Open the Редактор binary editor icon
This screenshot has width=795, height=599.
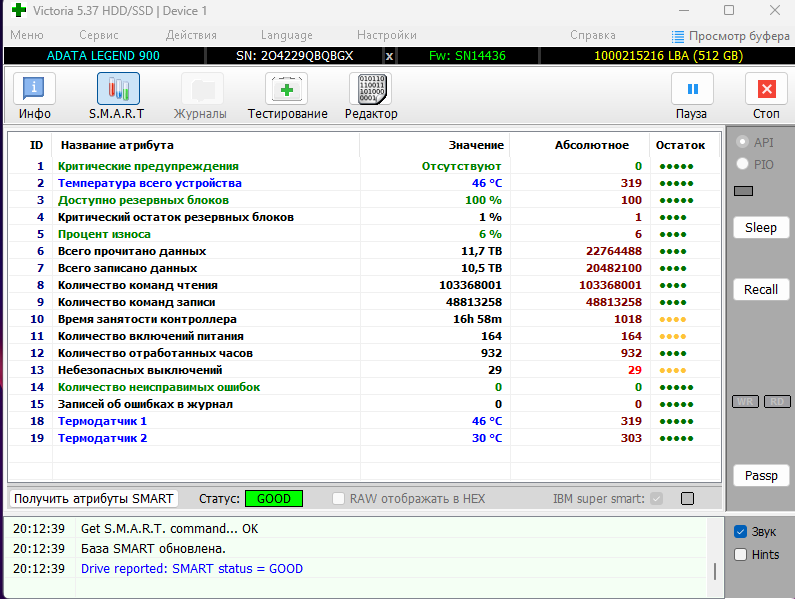pyautogui.click(x=372, y=89)
